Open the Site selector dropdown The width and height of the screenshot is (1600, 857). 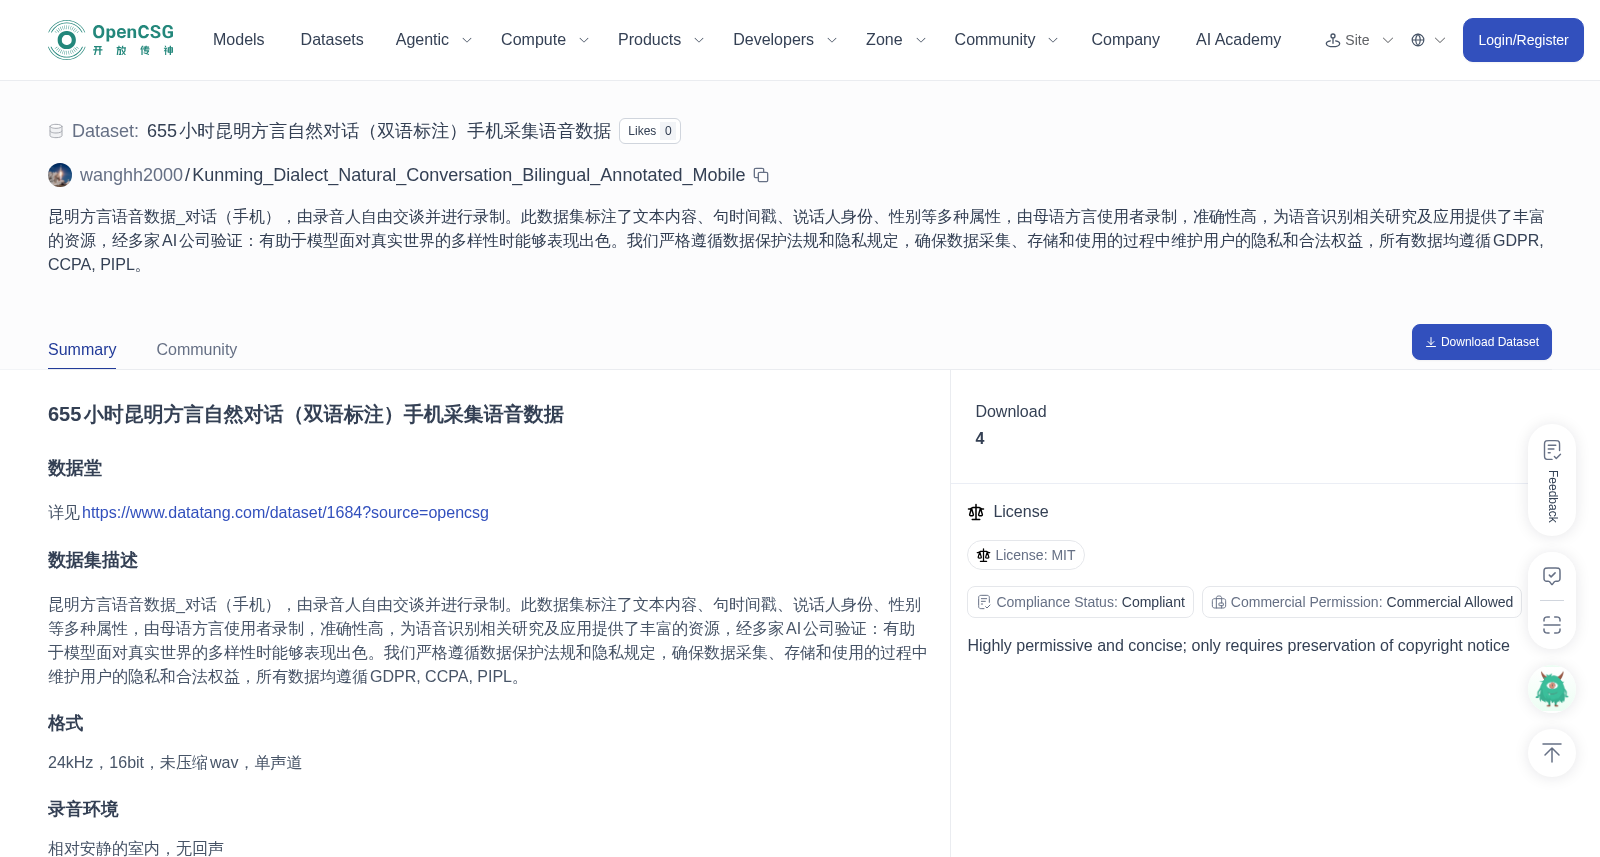1359,40
